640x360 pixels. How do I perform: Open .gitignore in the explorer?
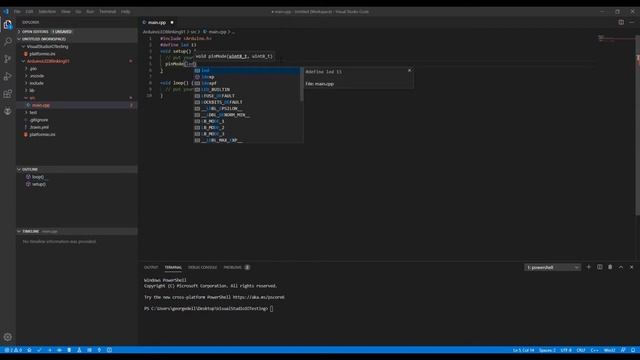(x=77, y=120)
